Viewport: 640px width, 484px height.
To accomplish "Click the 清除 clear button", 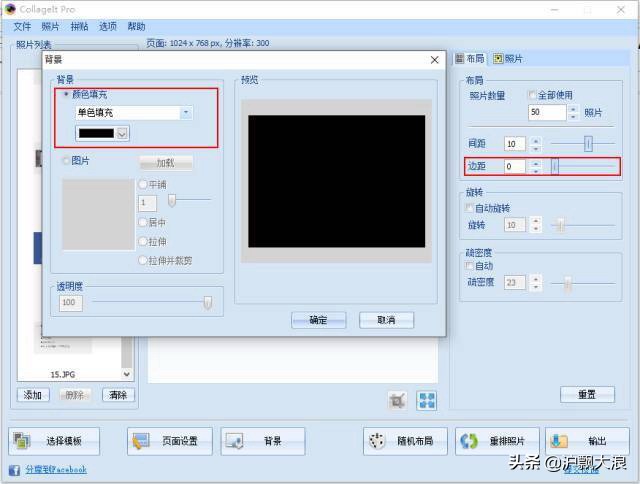I will click(x=118, y=395).
